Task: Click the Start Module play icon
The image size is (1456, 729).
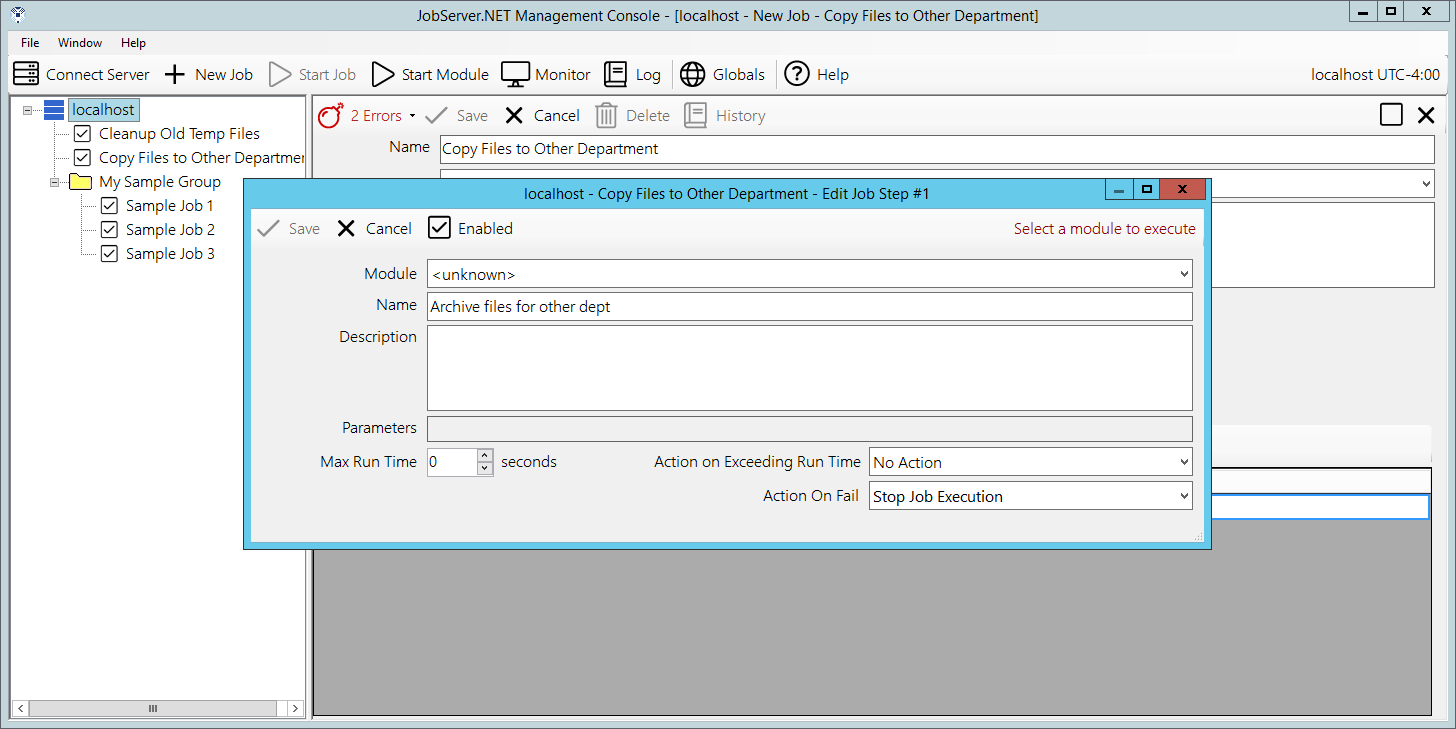Action: [383, 74]
